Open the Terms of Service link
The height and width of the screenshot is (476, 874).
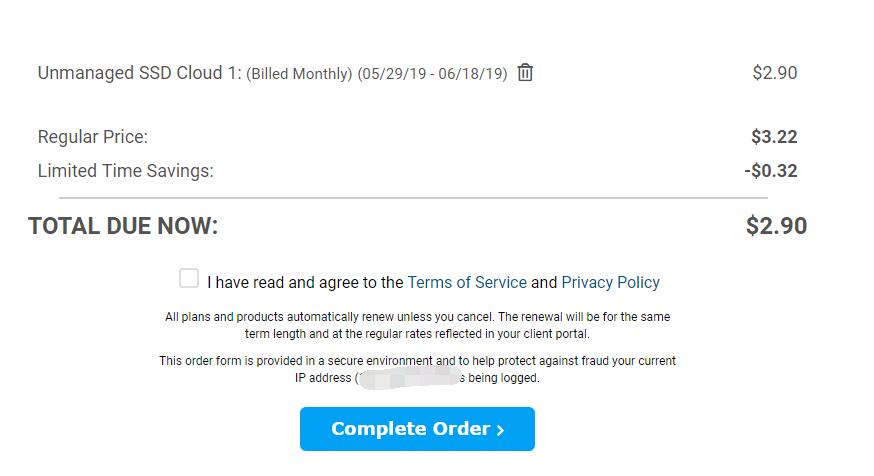coord(467,282)
